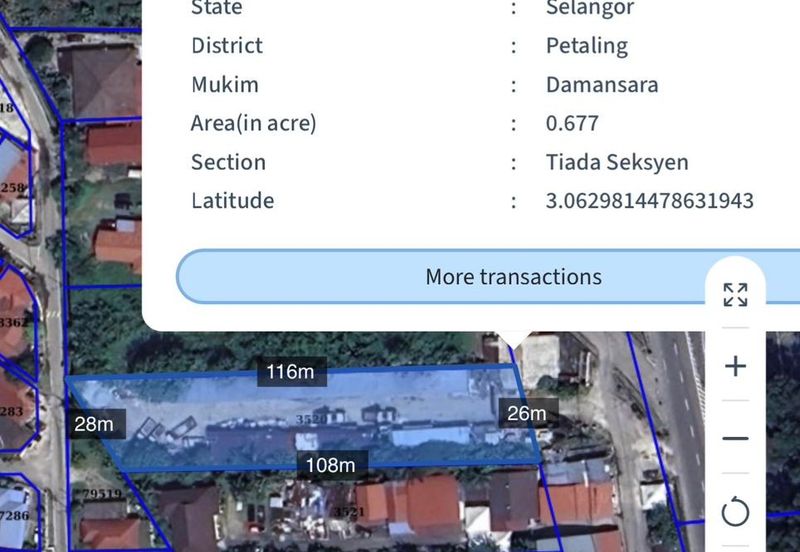Click the Area value 0.677
The height and width of the screenshot is (552, 800).
click(x=572, y=123)
